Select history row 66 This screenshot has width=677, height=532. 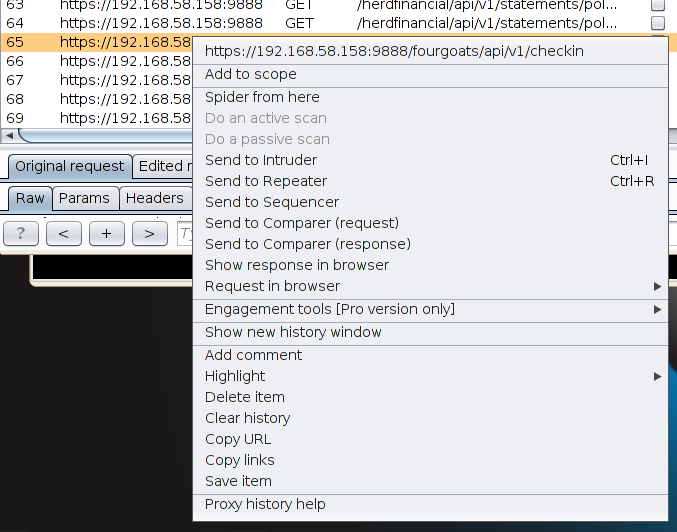pyautogui.click(x=97, y=61)
